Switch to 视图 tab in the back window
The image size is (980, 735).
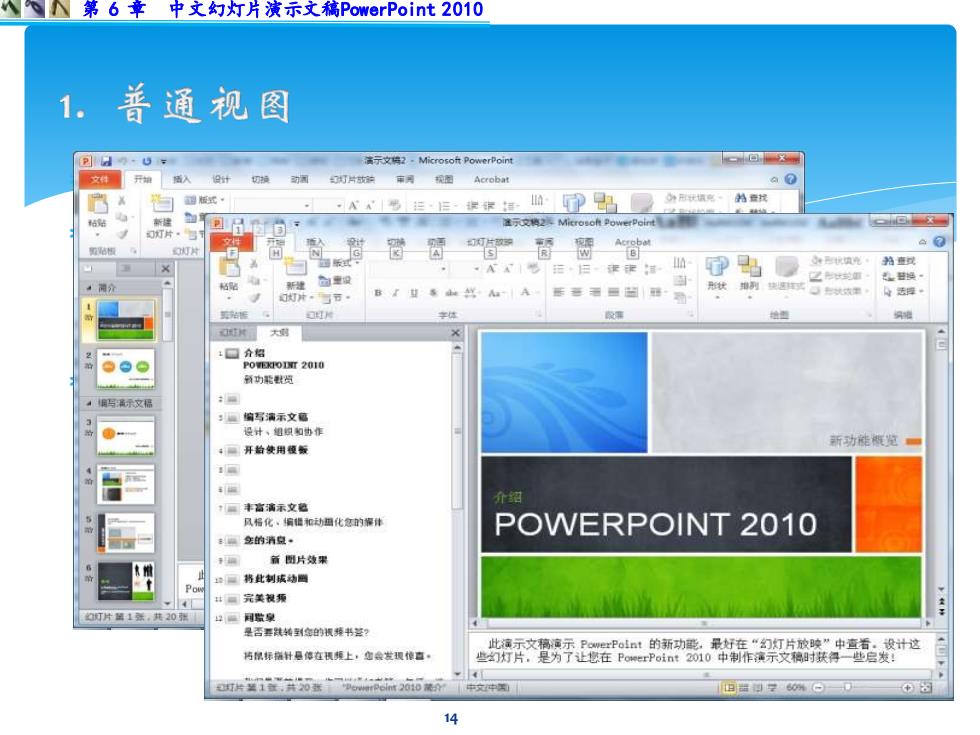pos(444,179)
